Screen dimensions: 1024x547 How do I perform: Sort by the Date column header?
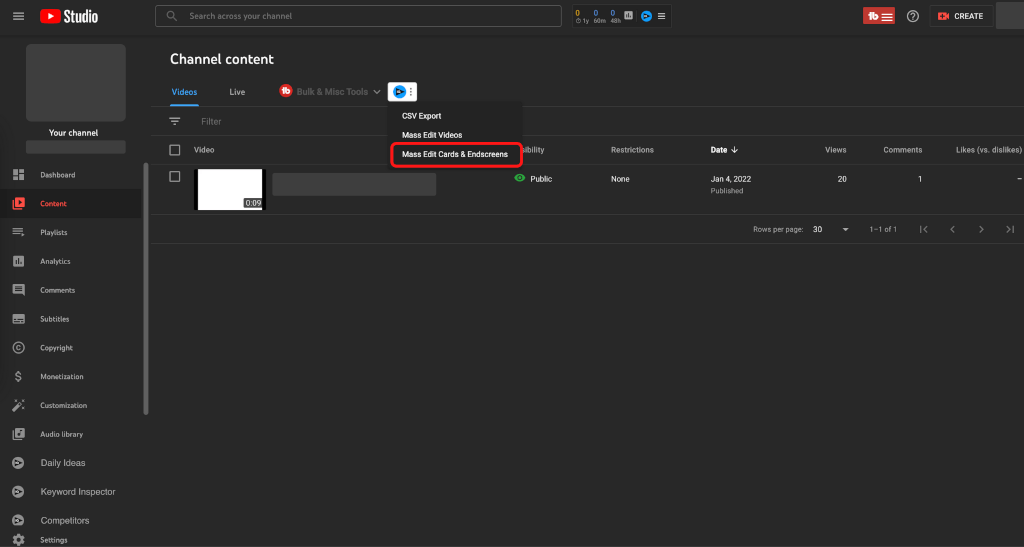pos(723,150)
